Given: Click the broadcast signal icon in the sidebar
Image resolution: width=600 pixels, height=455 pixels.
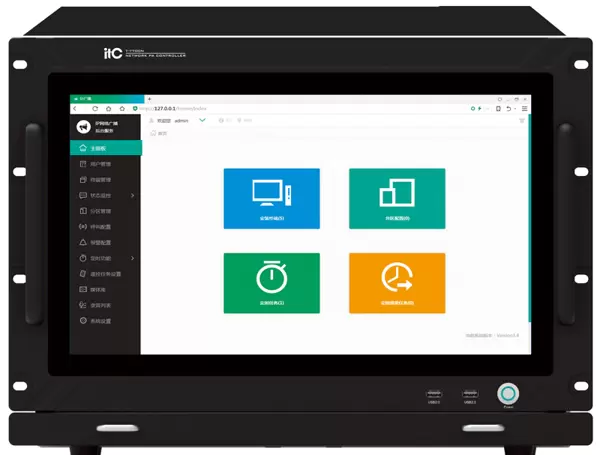Looking at the screenshot, I should point(83,226).
